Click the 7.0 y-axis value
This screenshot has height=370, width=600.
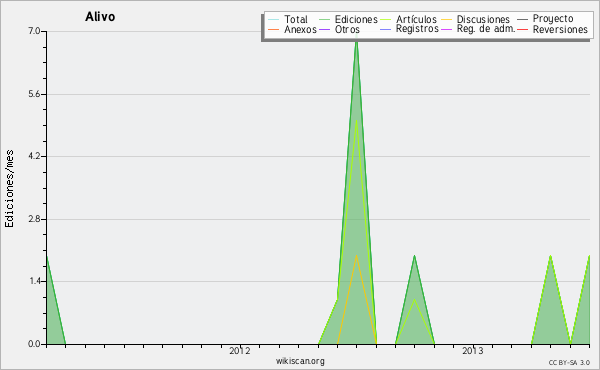tap(34, 31)
